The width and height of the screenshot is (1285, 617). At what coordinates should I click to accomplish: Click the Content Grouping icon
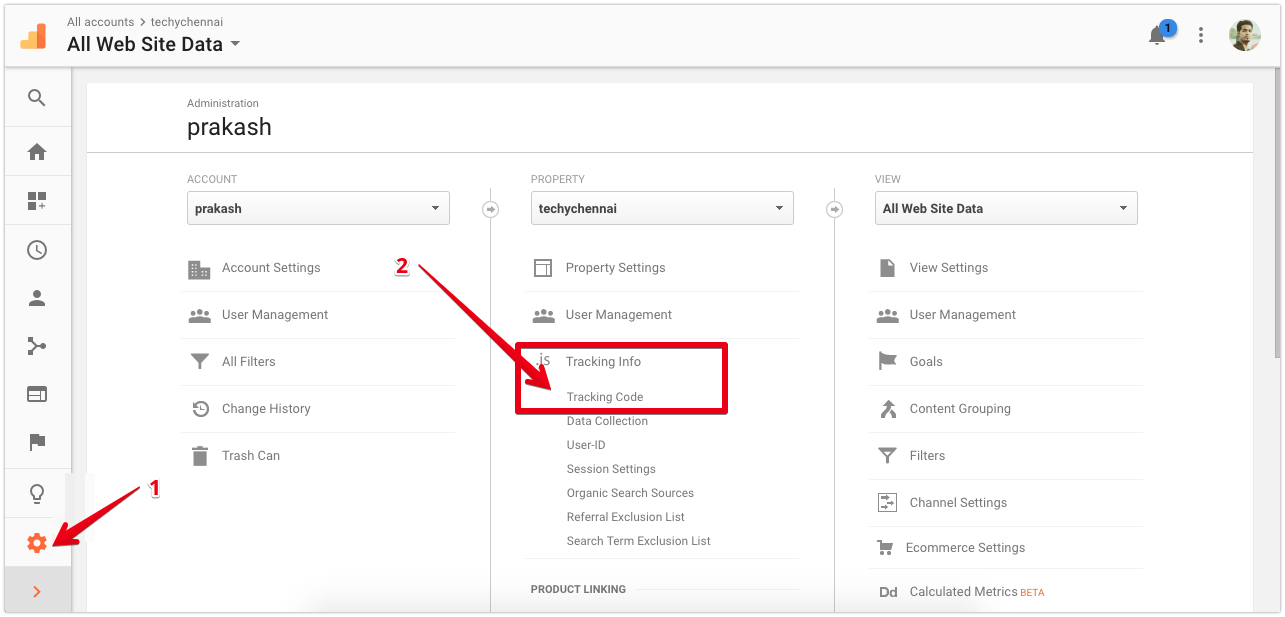tap(887, 409)
